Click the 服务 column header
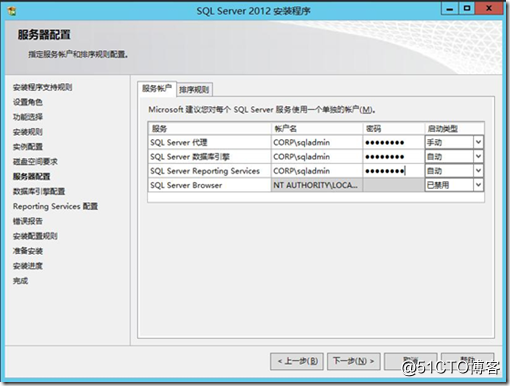 209,128
